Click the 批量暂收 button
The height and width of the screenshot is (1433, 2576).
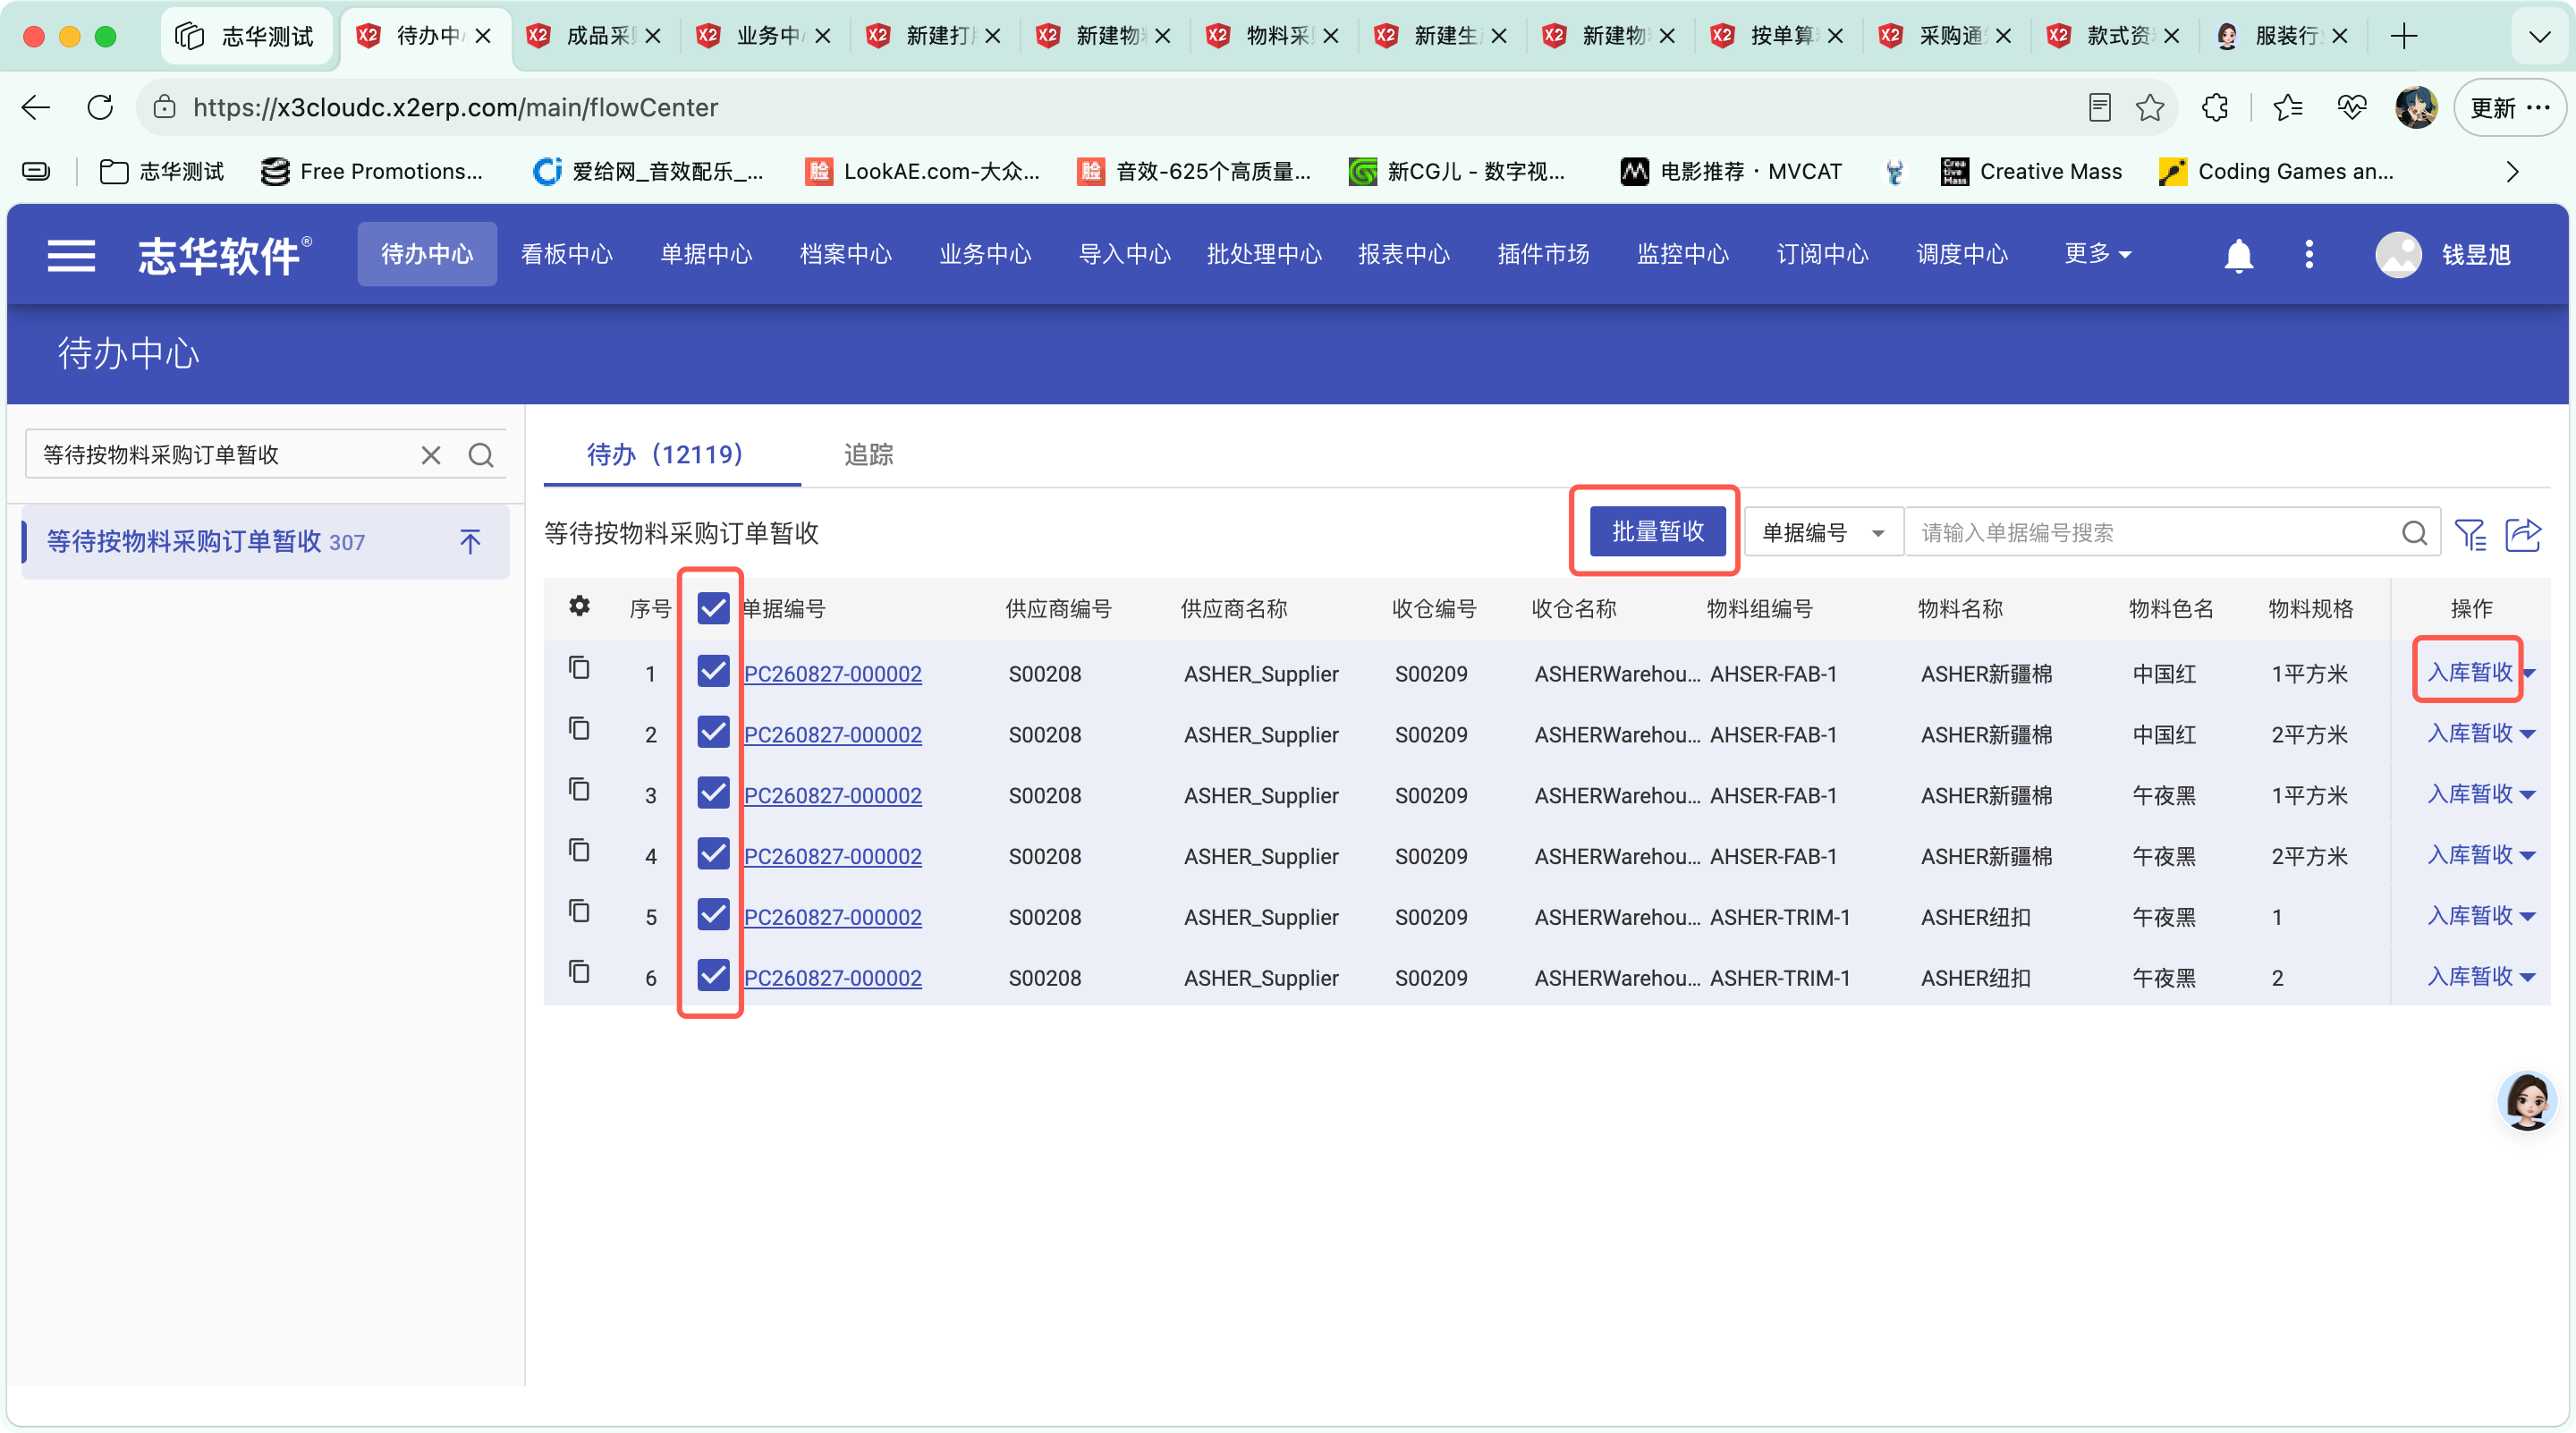pos(1657,532)
